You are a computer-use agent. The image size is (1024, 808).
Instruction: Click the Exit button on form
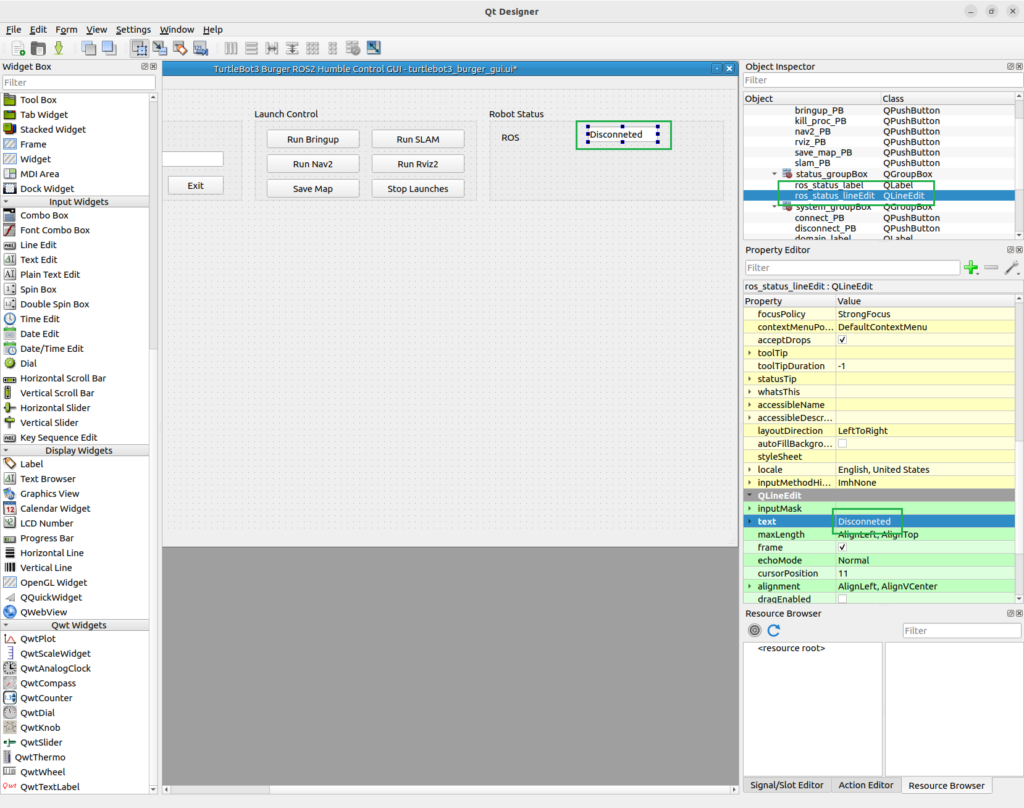tap(195, 186)
